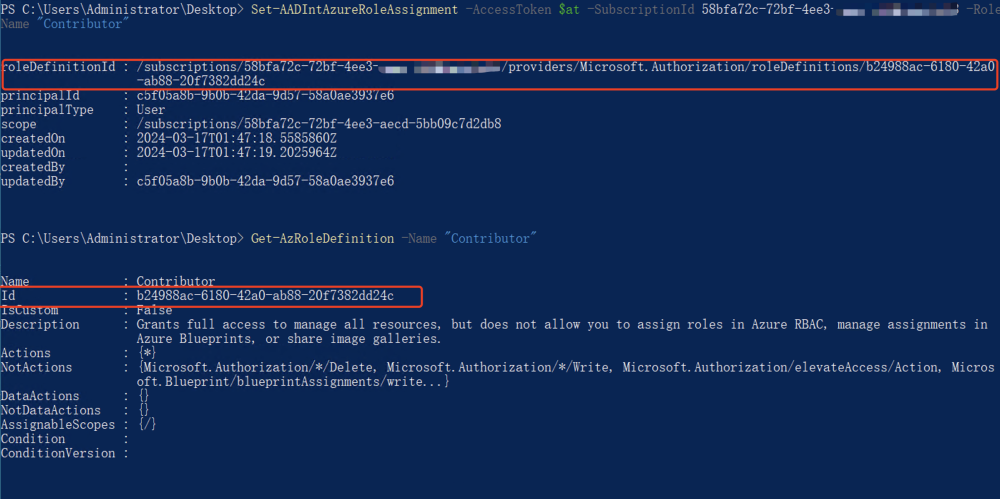
Task: Click the NotActions list beginning Microsoft.Authorization
Action: (564, 375)
